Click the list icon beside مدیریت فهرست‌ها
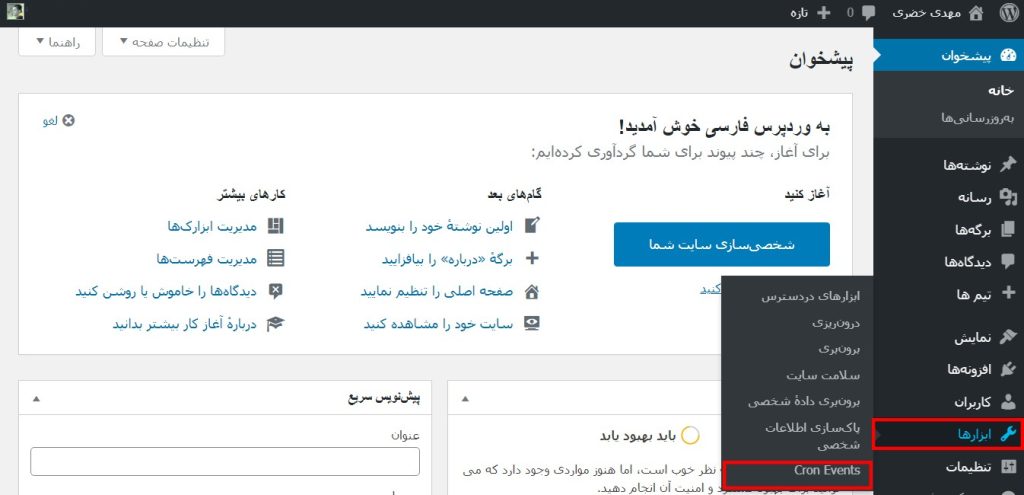 tap(277, 259)
